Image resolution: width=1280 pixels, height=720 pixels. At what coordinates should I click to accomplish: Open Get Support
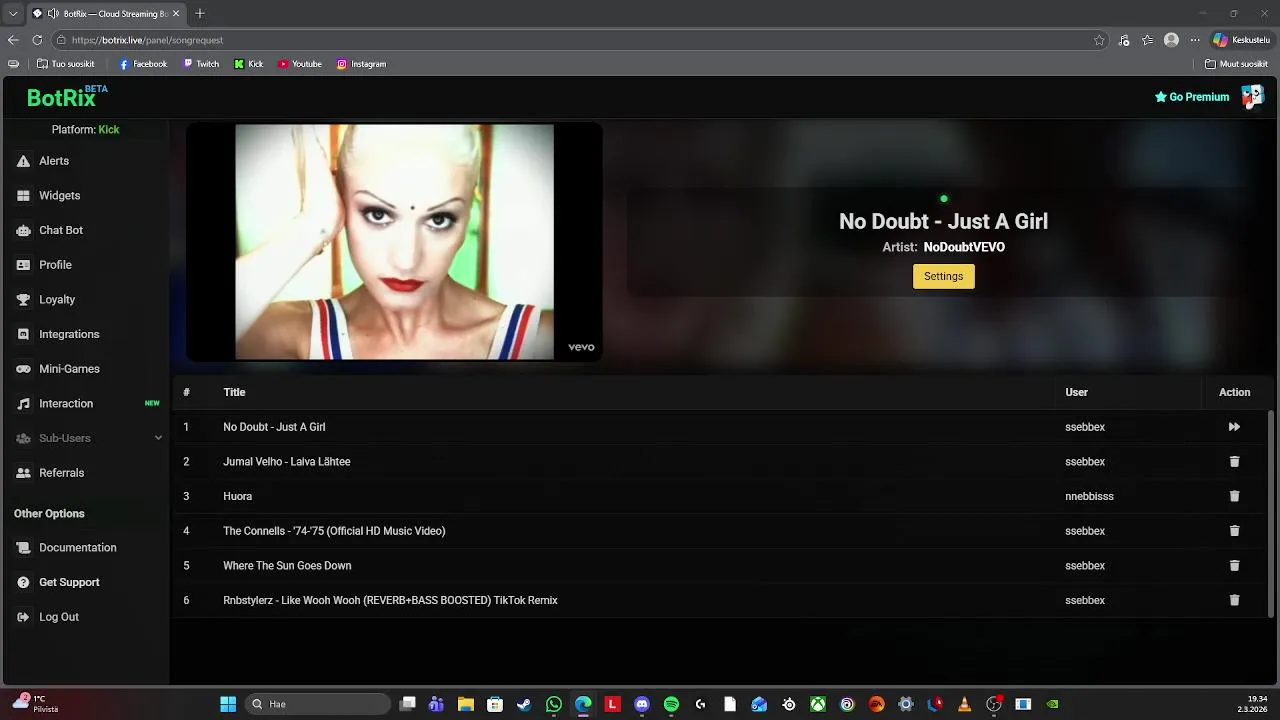(x=69, y=582)
